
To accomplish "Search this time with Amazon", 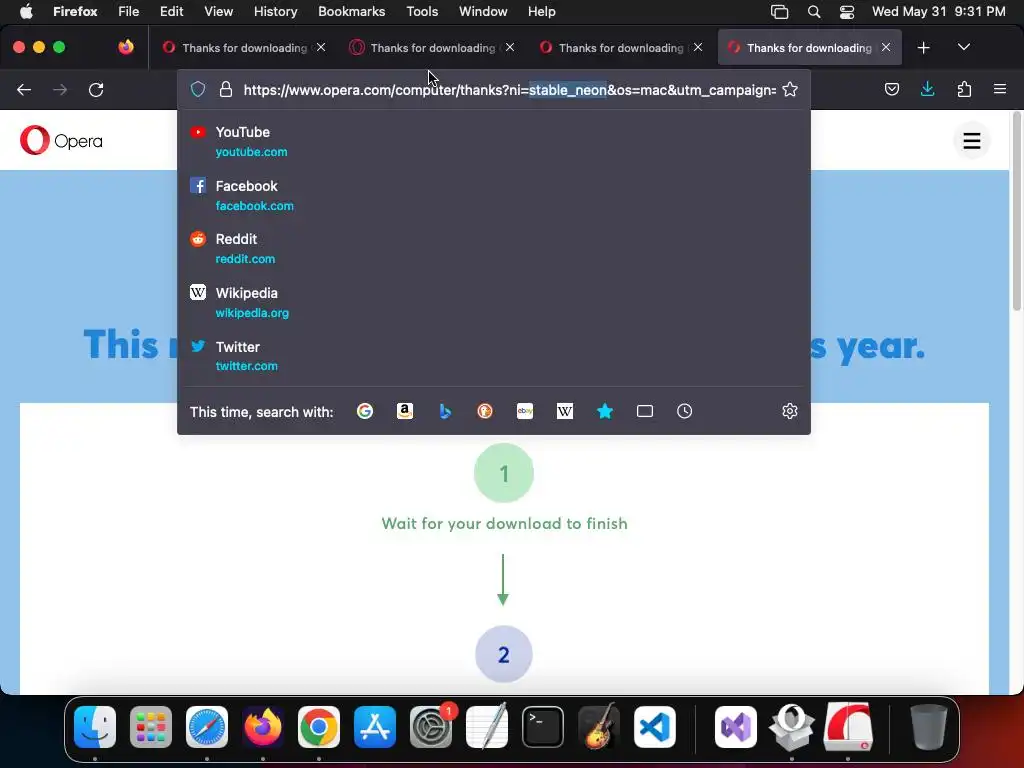I will tap(405, 411).
